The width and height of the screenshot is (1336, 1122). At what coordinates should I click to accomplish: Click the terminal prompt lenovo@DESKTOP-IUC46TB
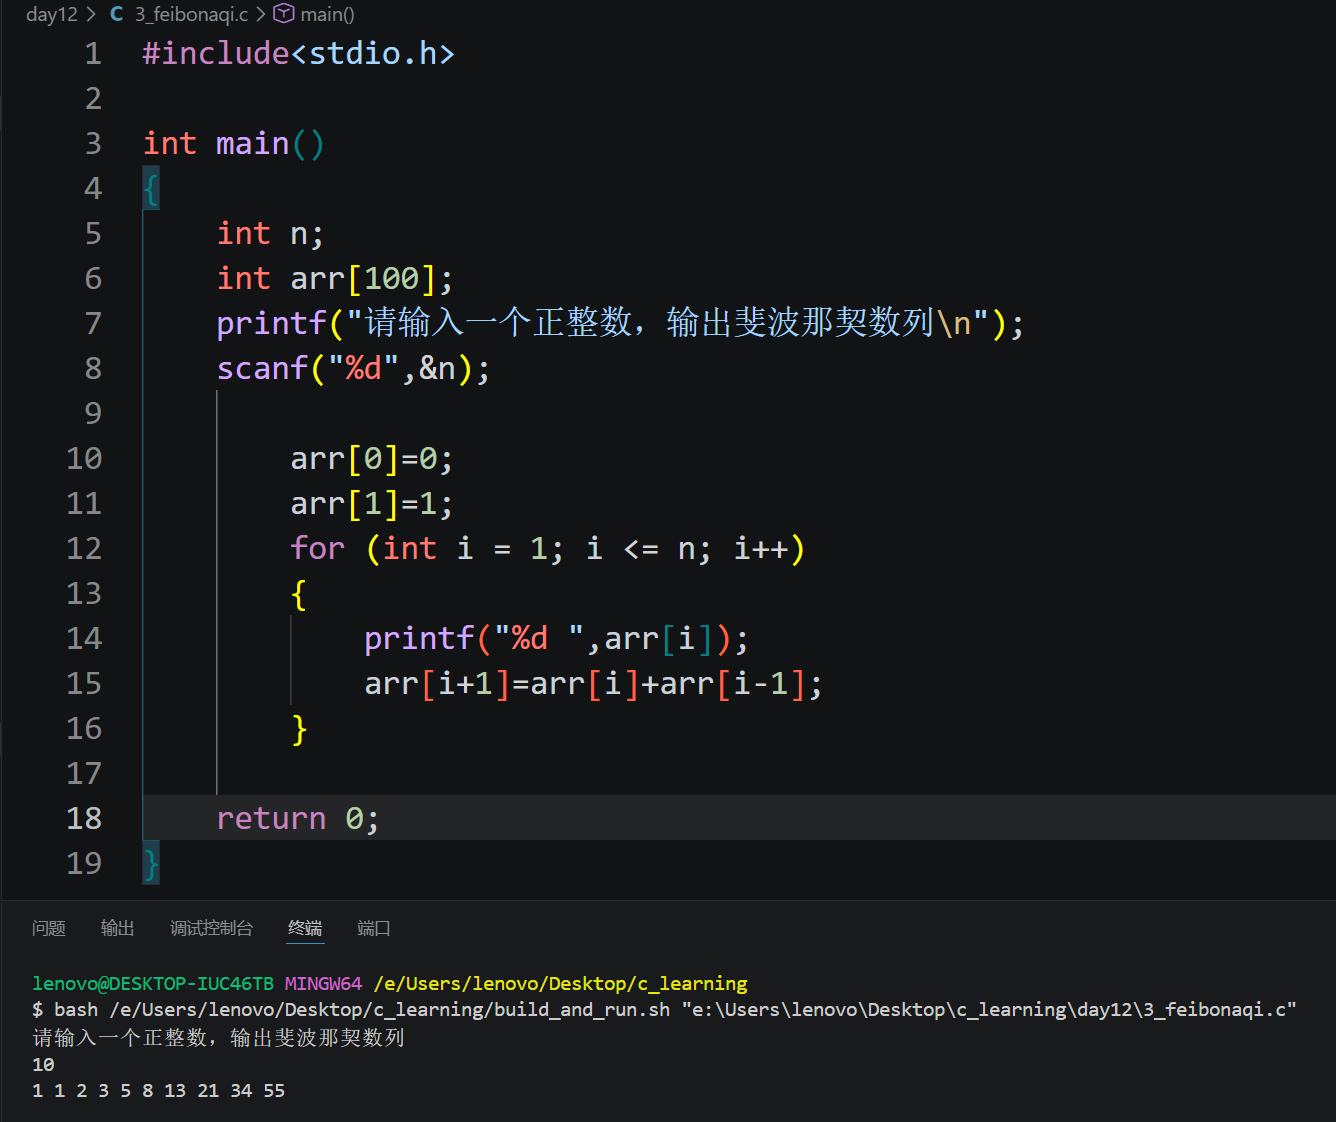pos(153,983)
